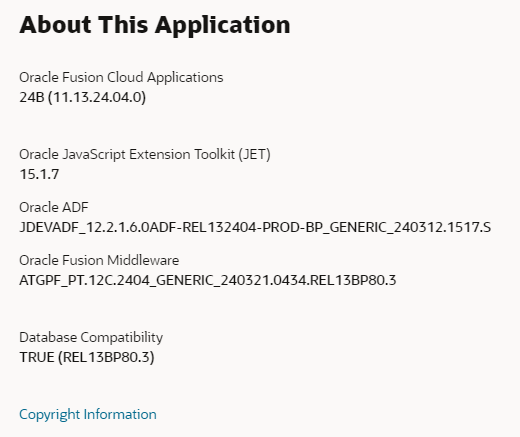
Task: Click the About This Application heading
Action: 155,25
